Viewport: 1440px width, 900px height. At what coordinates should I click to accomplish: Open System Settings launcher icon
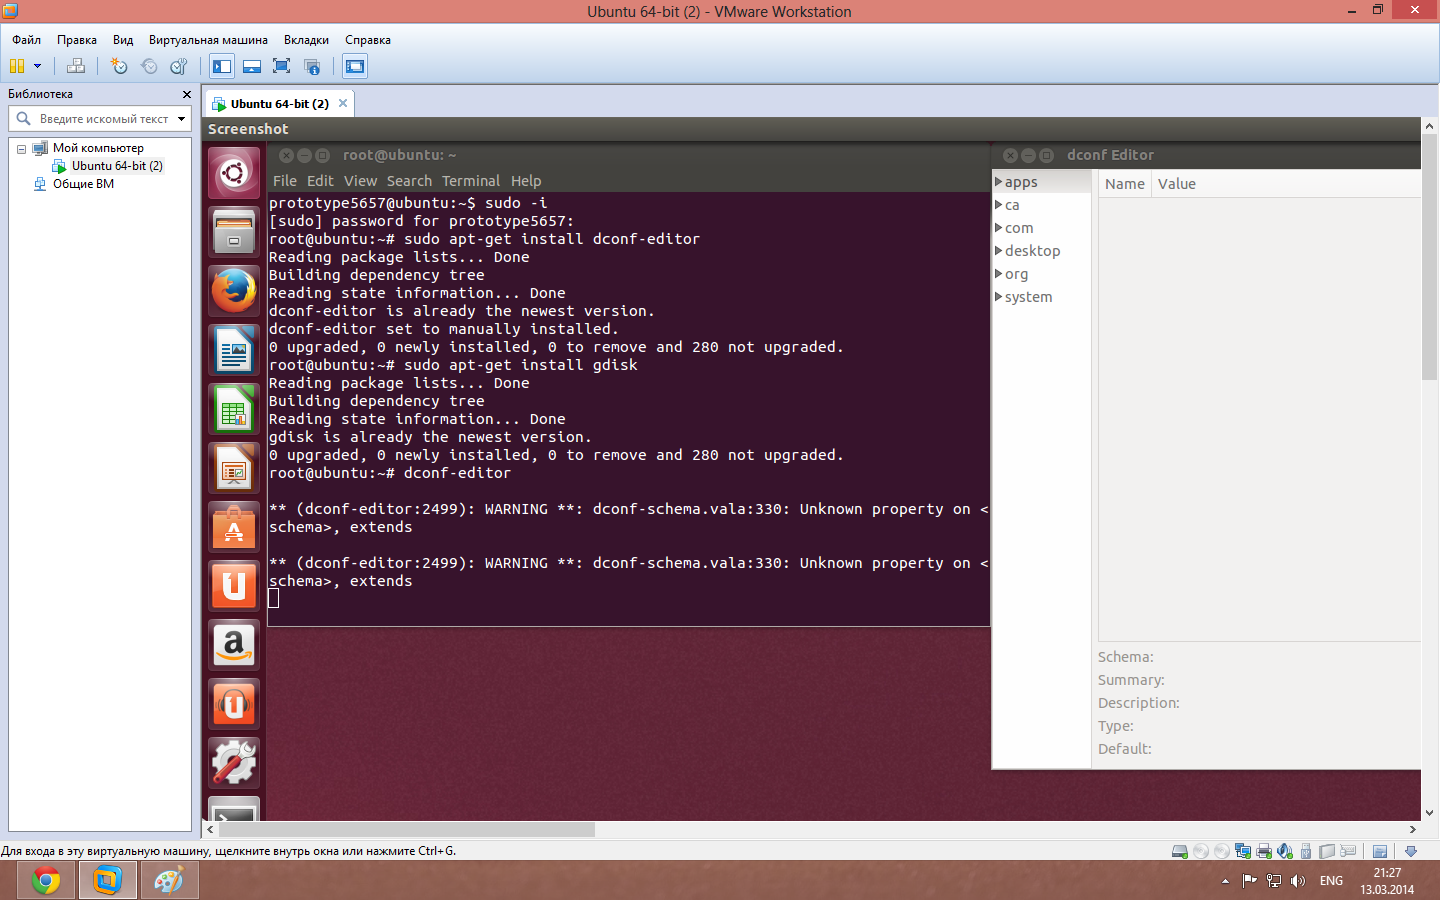(234, 763)
